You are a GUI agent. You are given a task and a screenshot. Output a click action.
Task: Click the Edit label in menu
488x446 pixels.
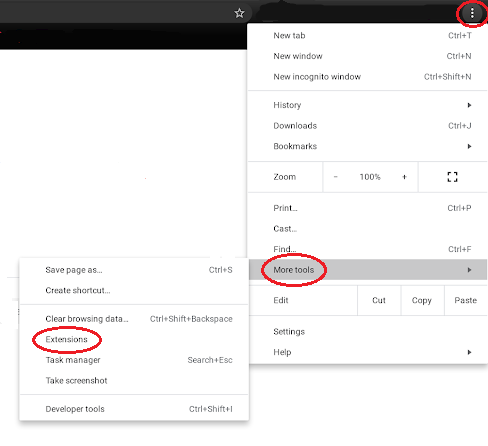(x=281, y=300)
